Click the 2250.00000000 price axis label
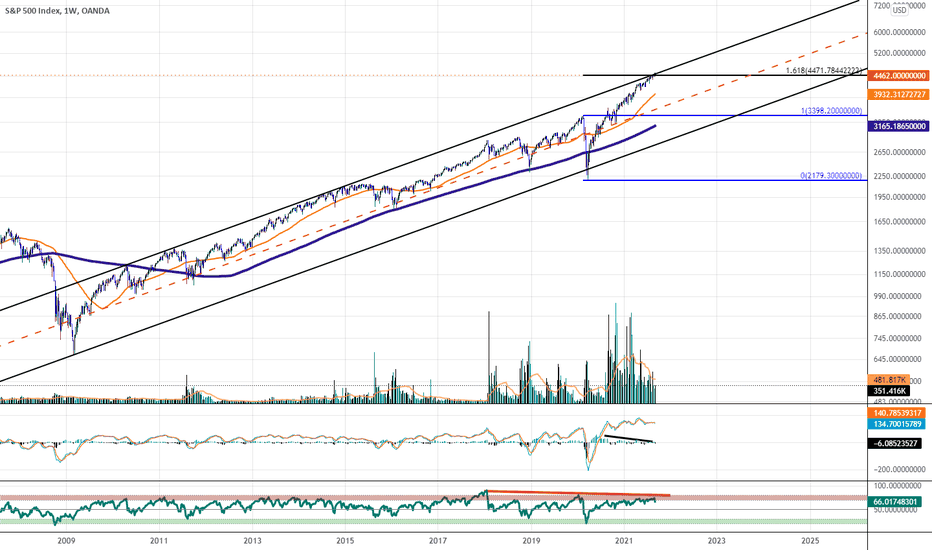This screenshot has height=550, width=932. coord(899,176)
